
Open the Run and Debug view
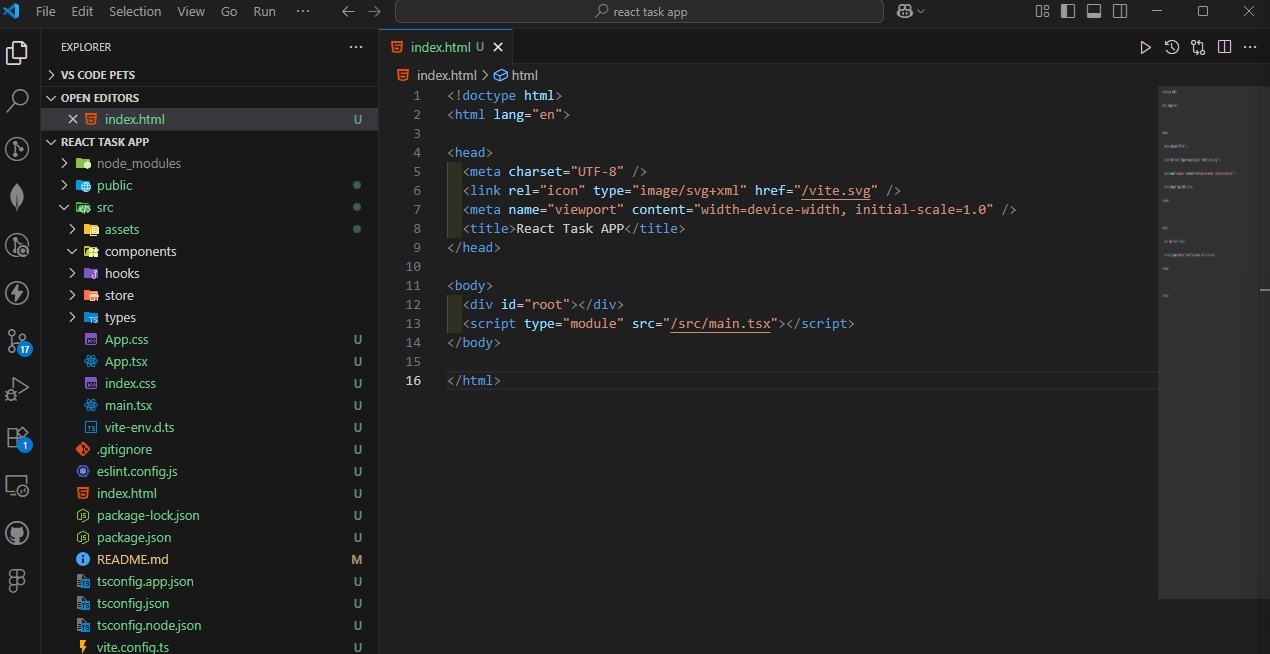(x=17, y=389)
